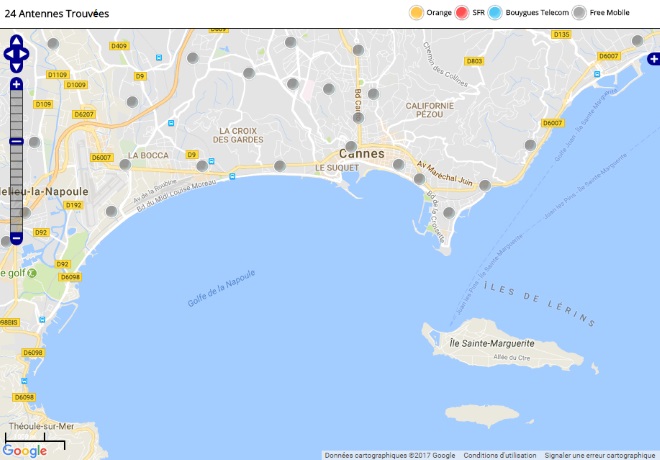Open Signaler une erreur cartographique link
The width and height of the screenshot is (660, 460).
point(600,455)
